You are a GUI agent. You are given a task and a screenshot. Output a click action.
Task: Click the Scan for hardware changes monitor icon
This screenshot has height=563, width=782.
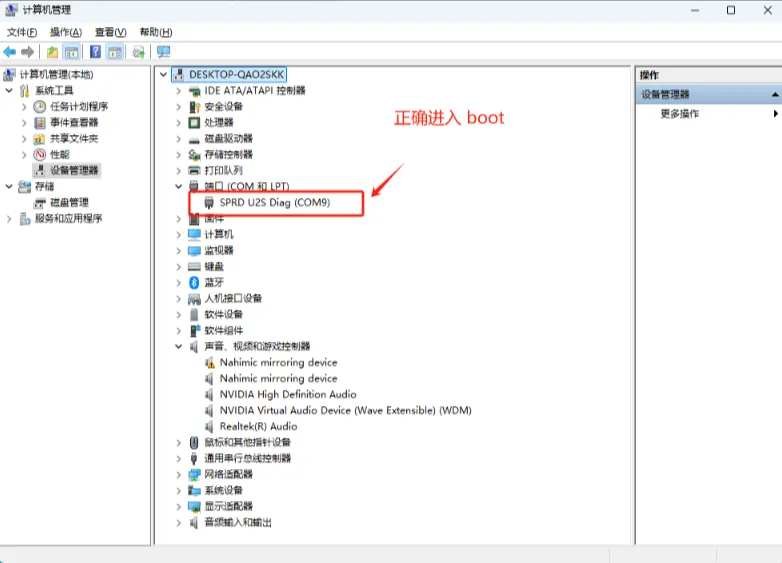point(164,52)
